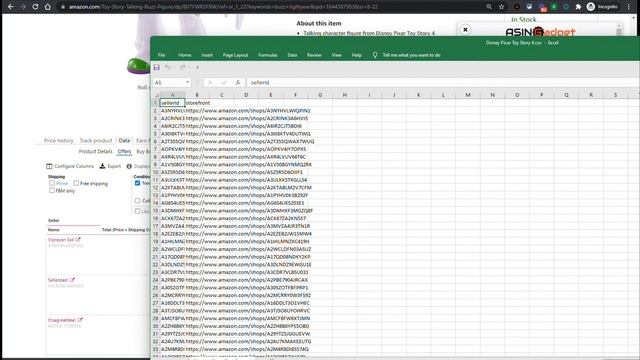Click the Chrome address bar URL
Viewport: 640px width, 360px height.
coord(223,7)
